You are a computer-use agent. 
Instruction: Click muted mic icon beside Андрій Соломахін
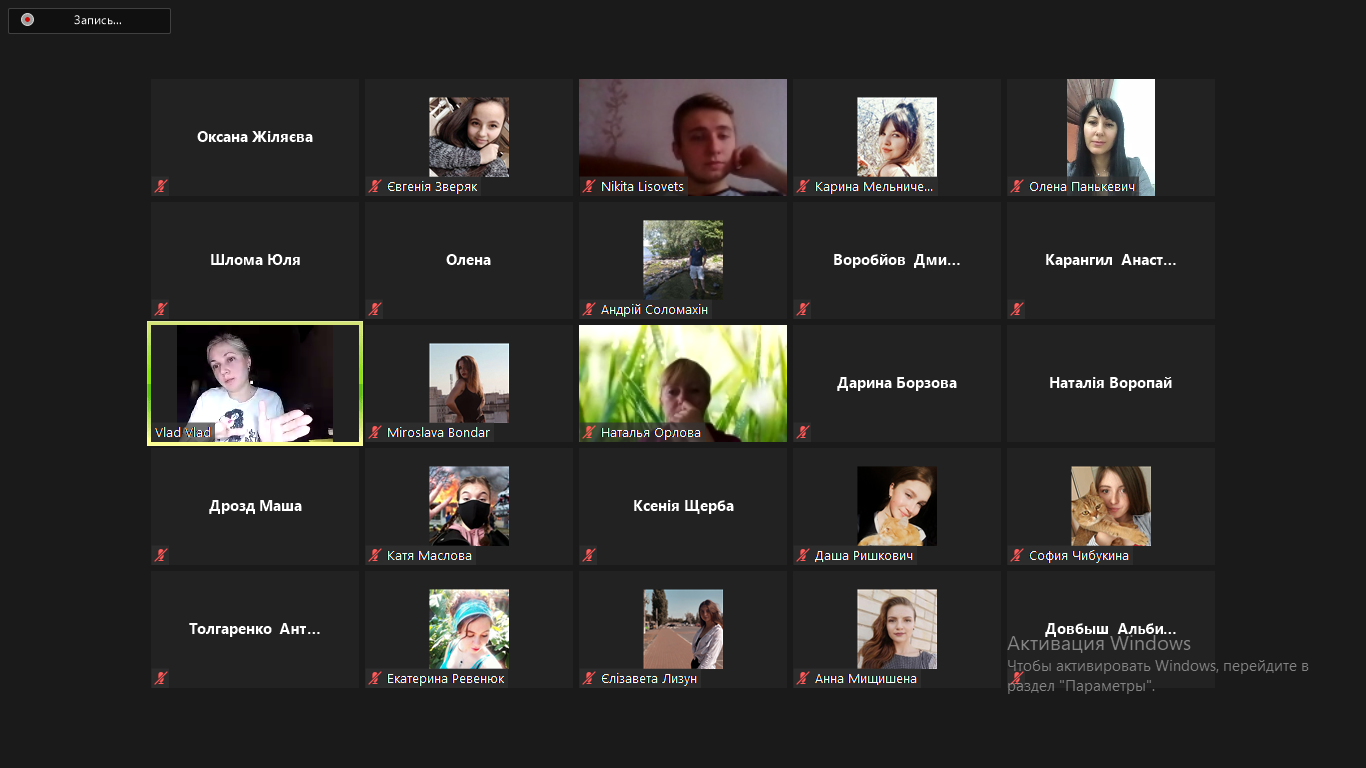pyautogui.click(x=589, y=309)
